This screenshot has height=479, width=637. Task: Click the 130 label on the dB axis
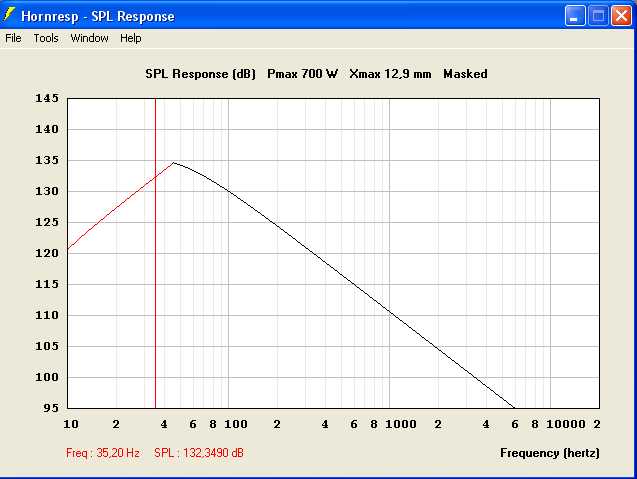coord(47,191)
